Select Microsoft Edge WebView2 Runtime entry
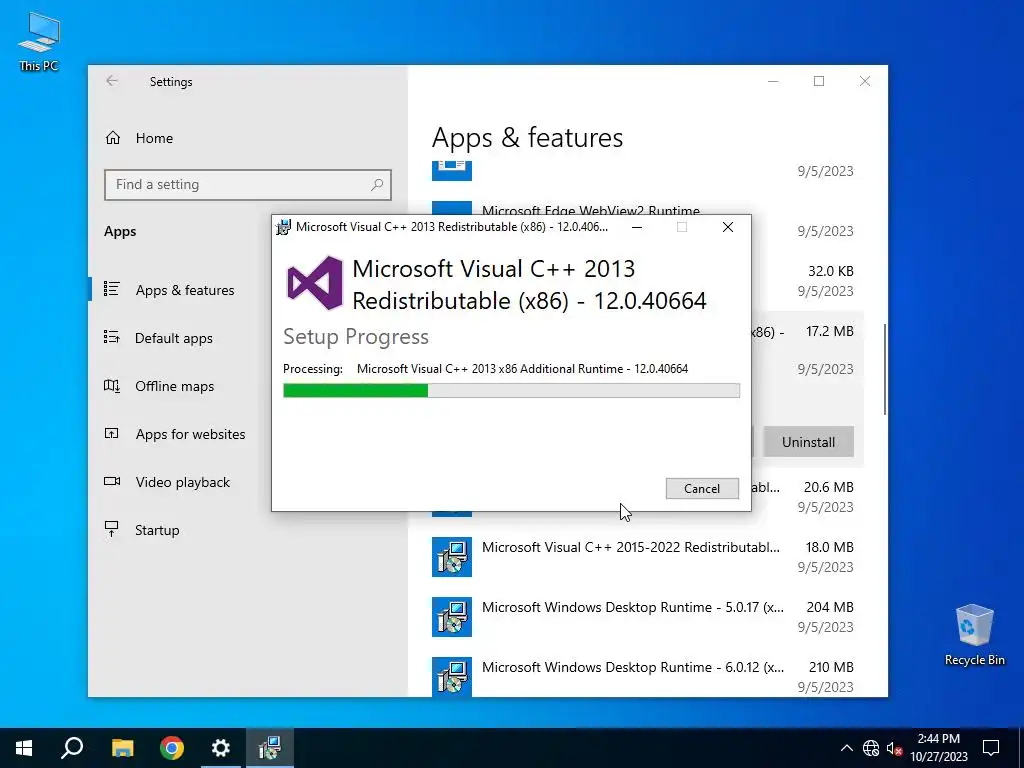The width and height of the screenshot is (1024, 768). coord(590,210)
